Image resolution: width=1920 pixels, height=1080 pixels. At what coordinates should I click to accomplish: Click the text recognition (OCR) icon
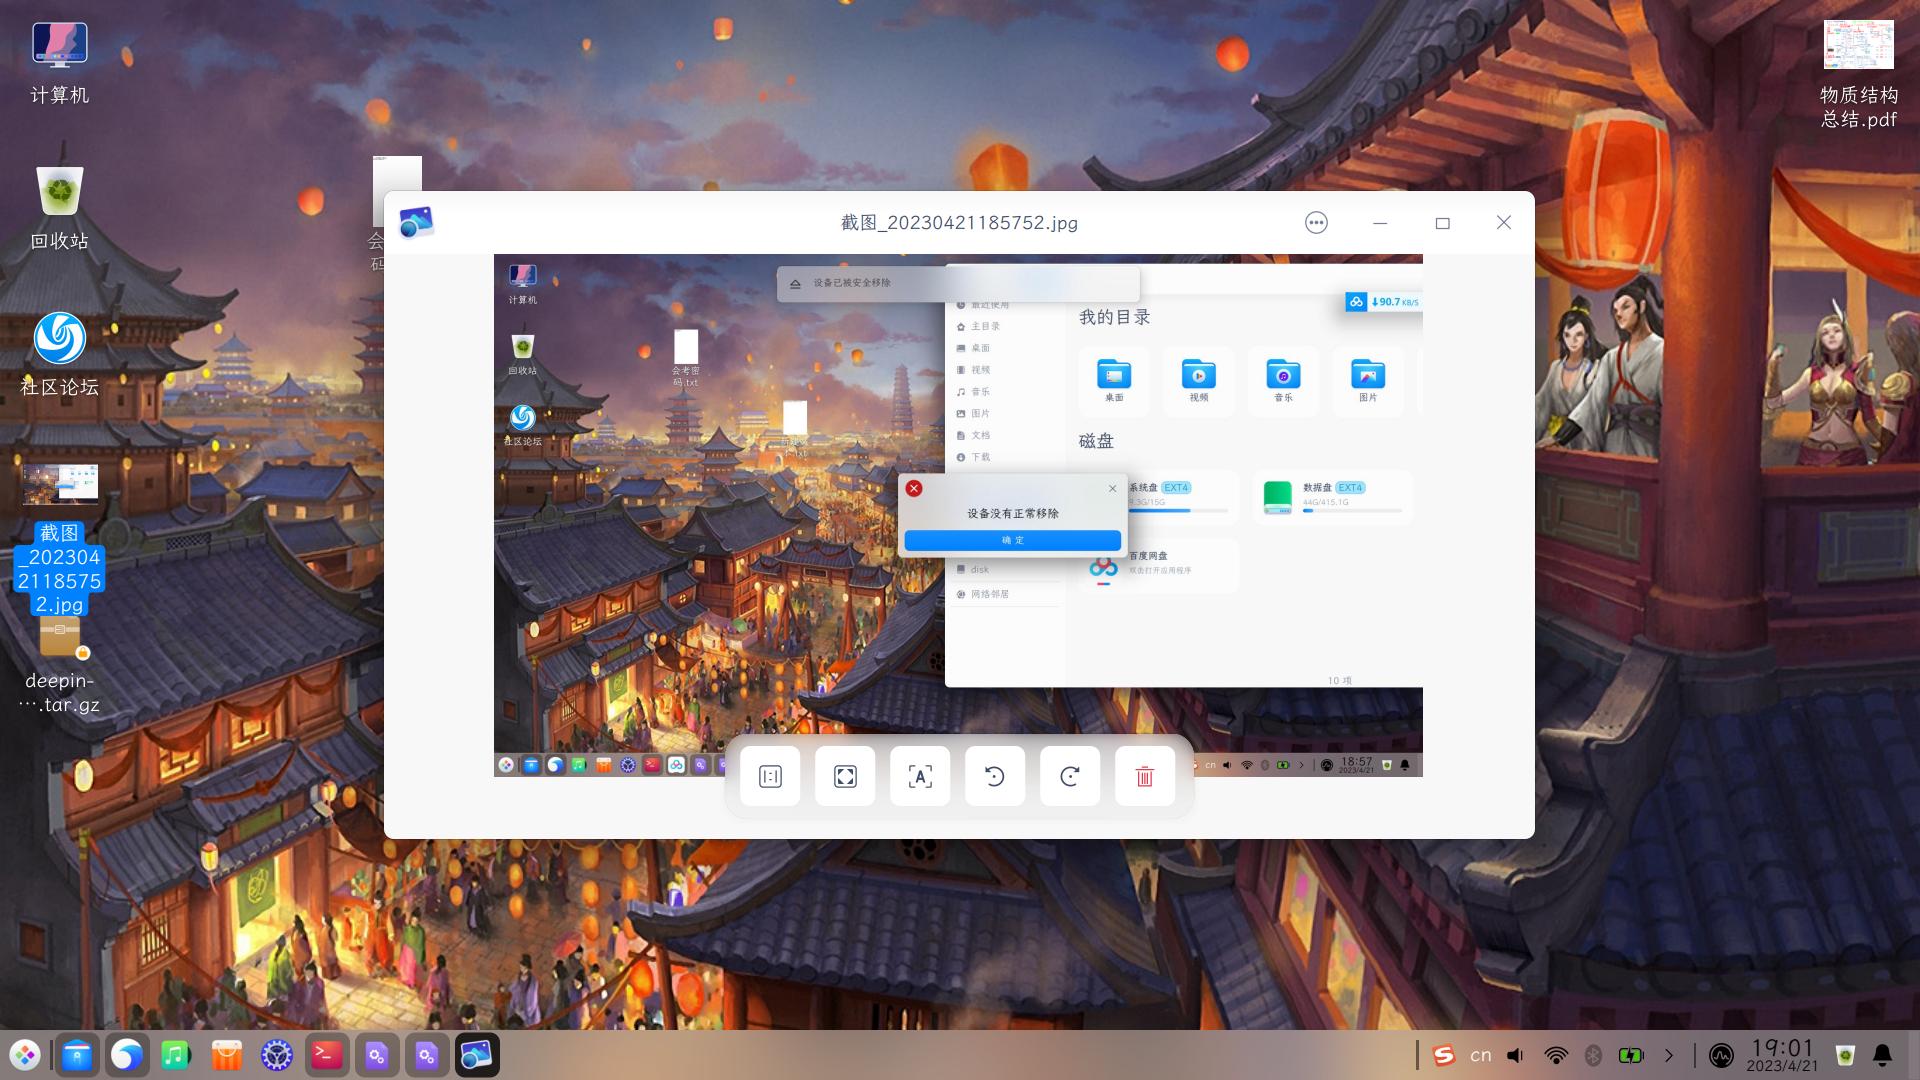click(x=920, y=776)
